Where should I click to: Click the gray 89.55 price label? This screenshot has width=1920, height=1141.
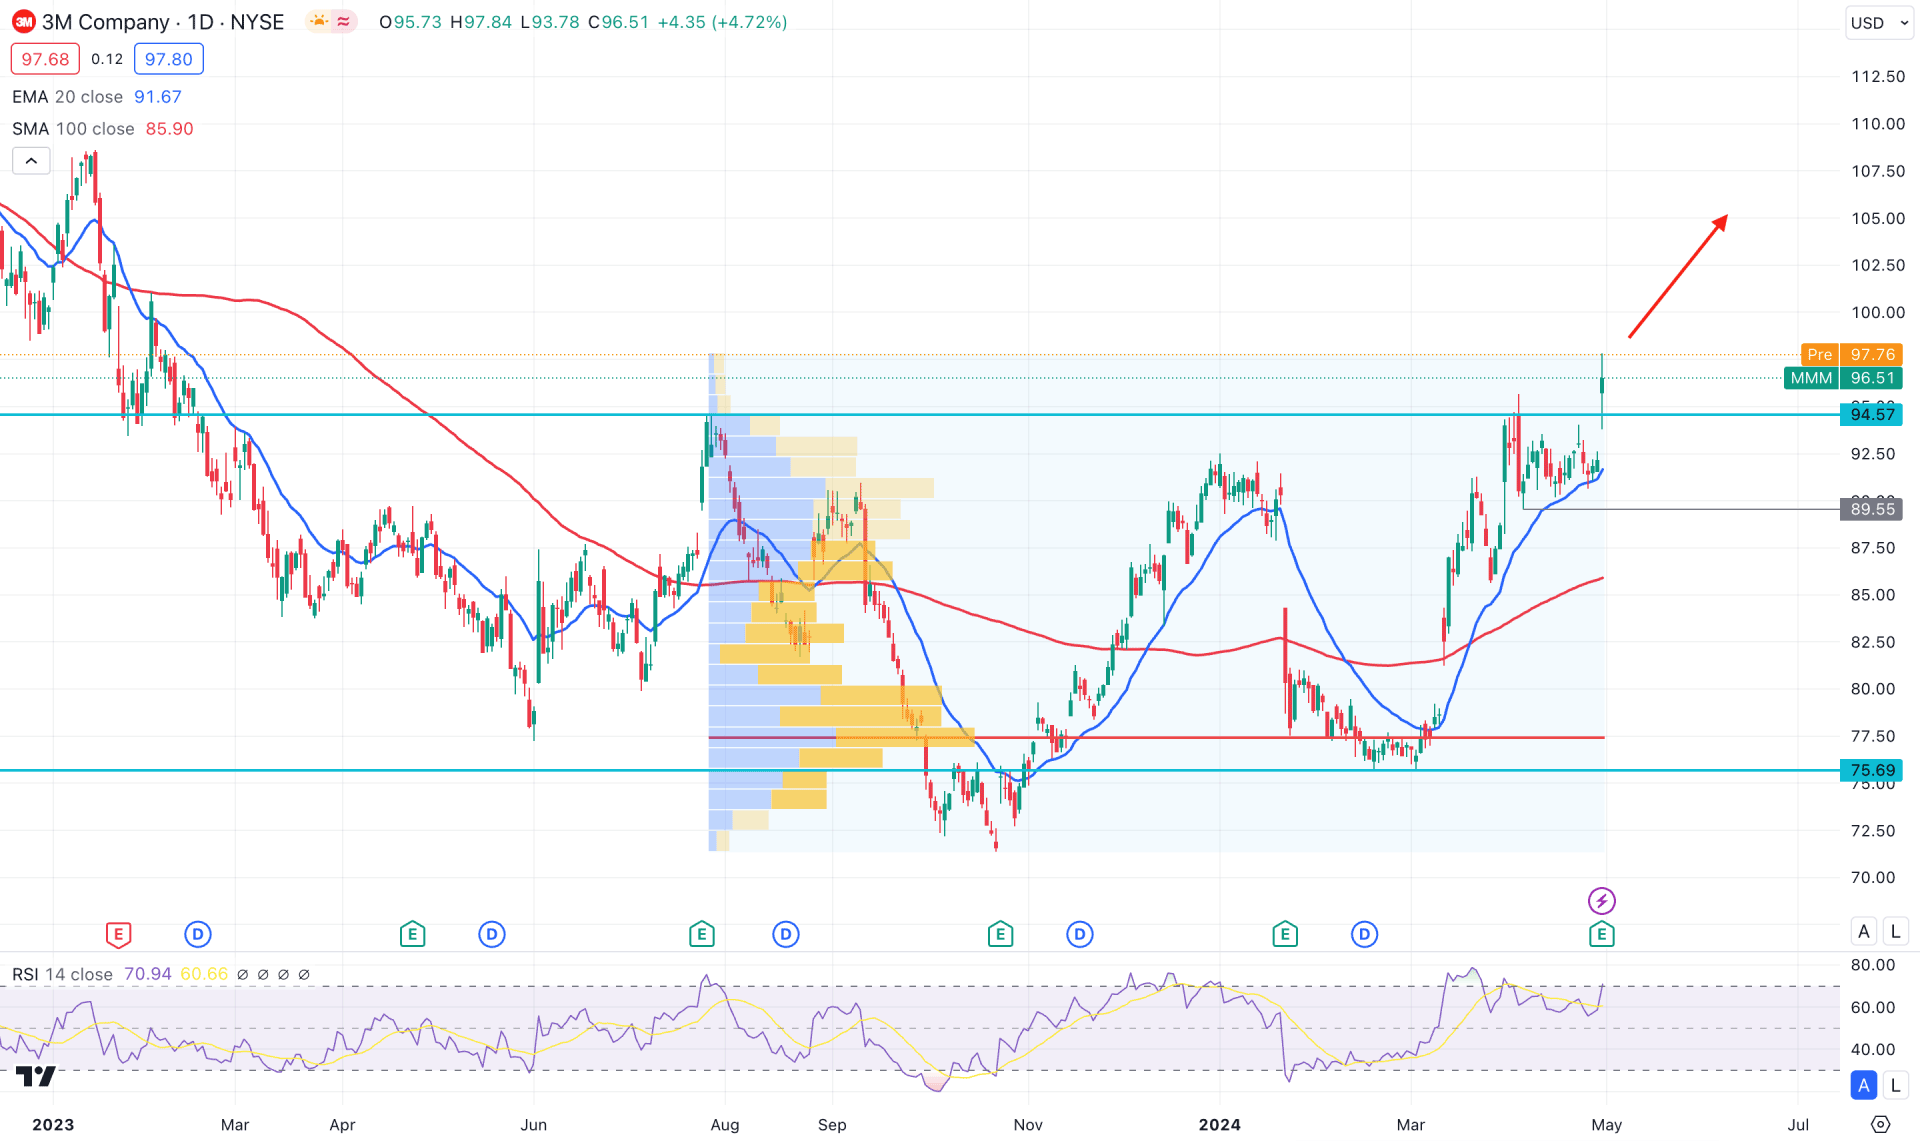click(1872, 509)
